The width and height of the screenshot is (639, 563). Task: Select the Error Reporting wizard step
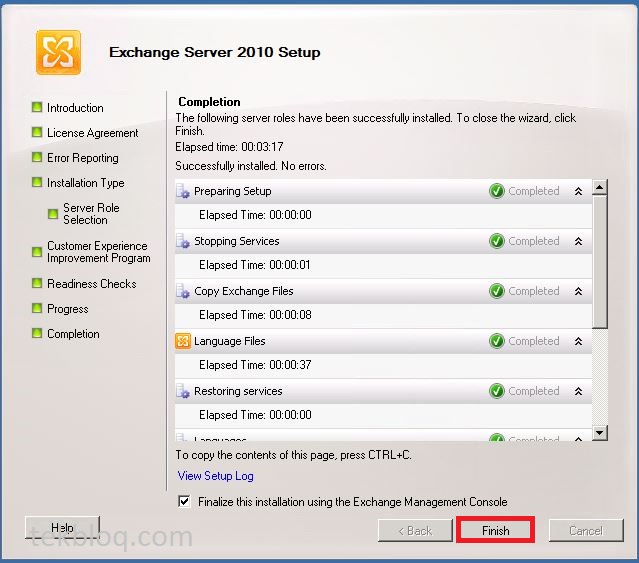pyautogui.click(x=83, y=158)
